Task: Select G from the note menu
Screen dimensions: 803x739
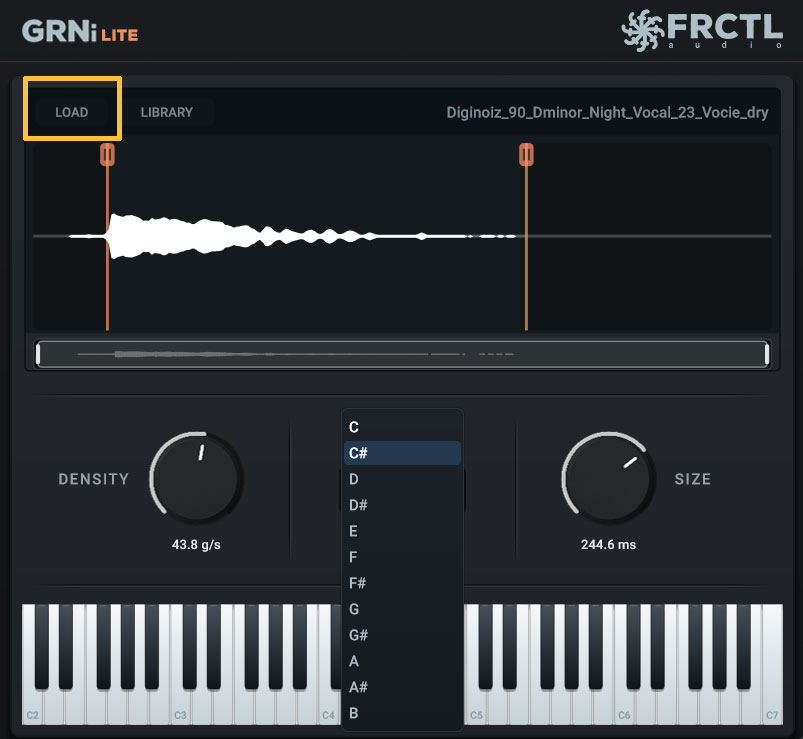Action: click(402, 609)
